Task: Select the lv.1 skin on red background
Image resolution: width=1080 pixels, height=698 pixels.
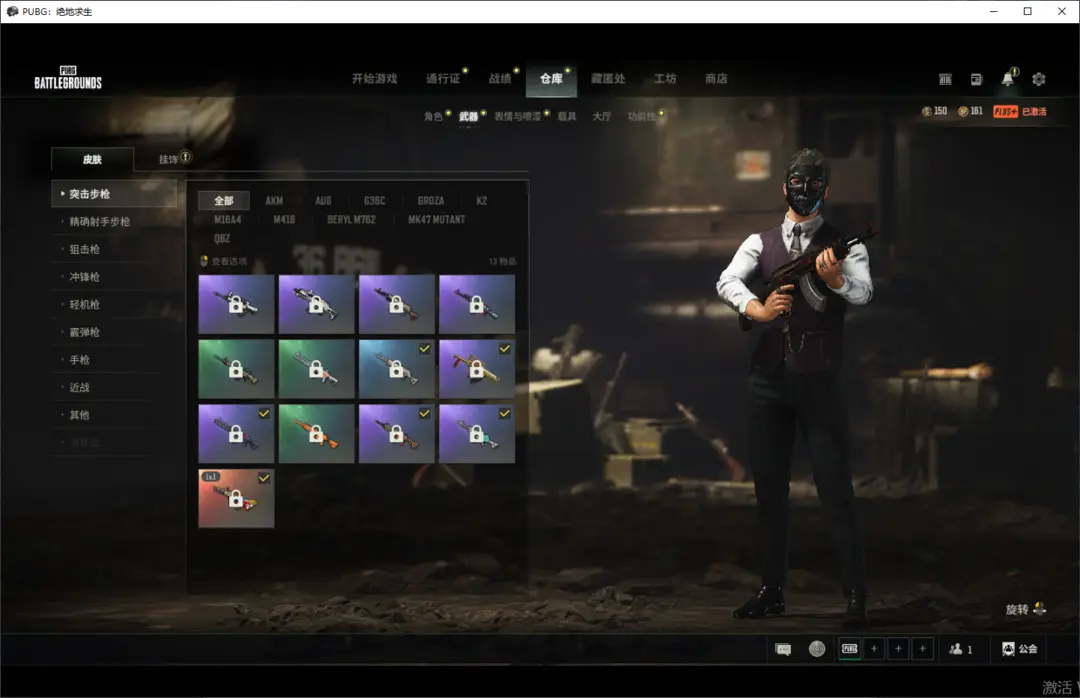Action: click(x=236, y=498)
